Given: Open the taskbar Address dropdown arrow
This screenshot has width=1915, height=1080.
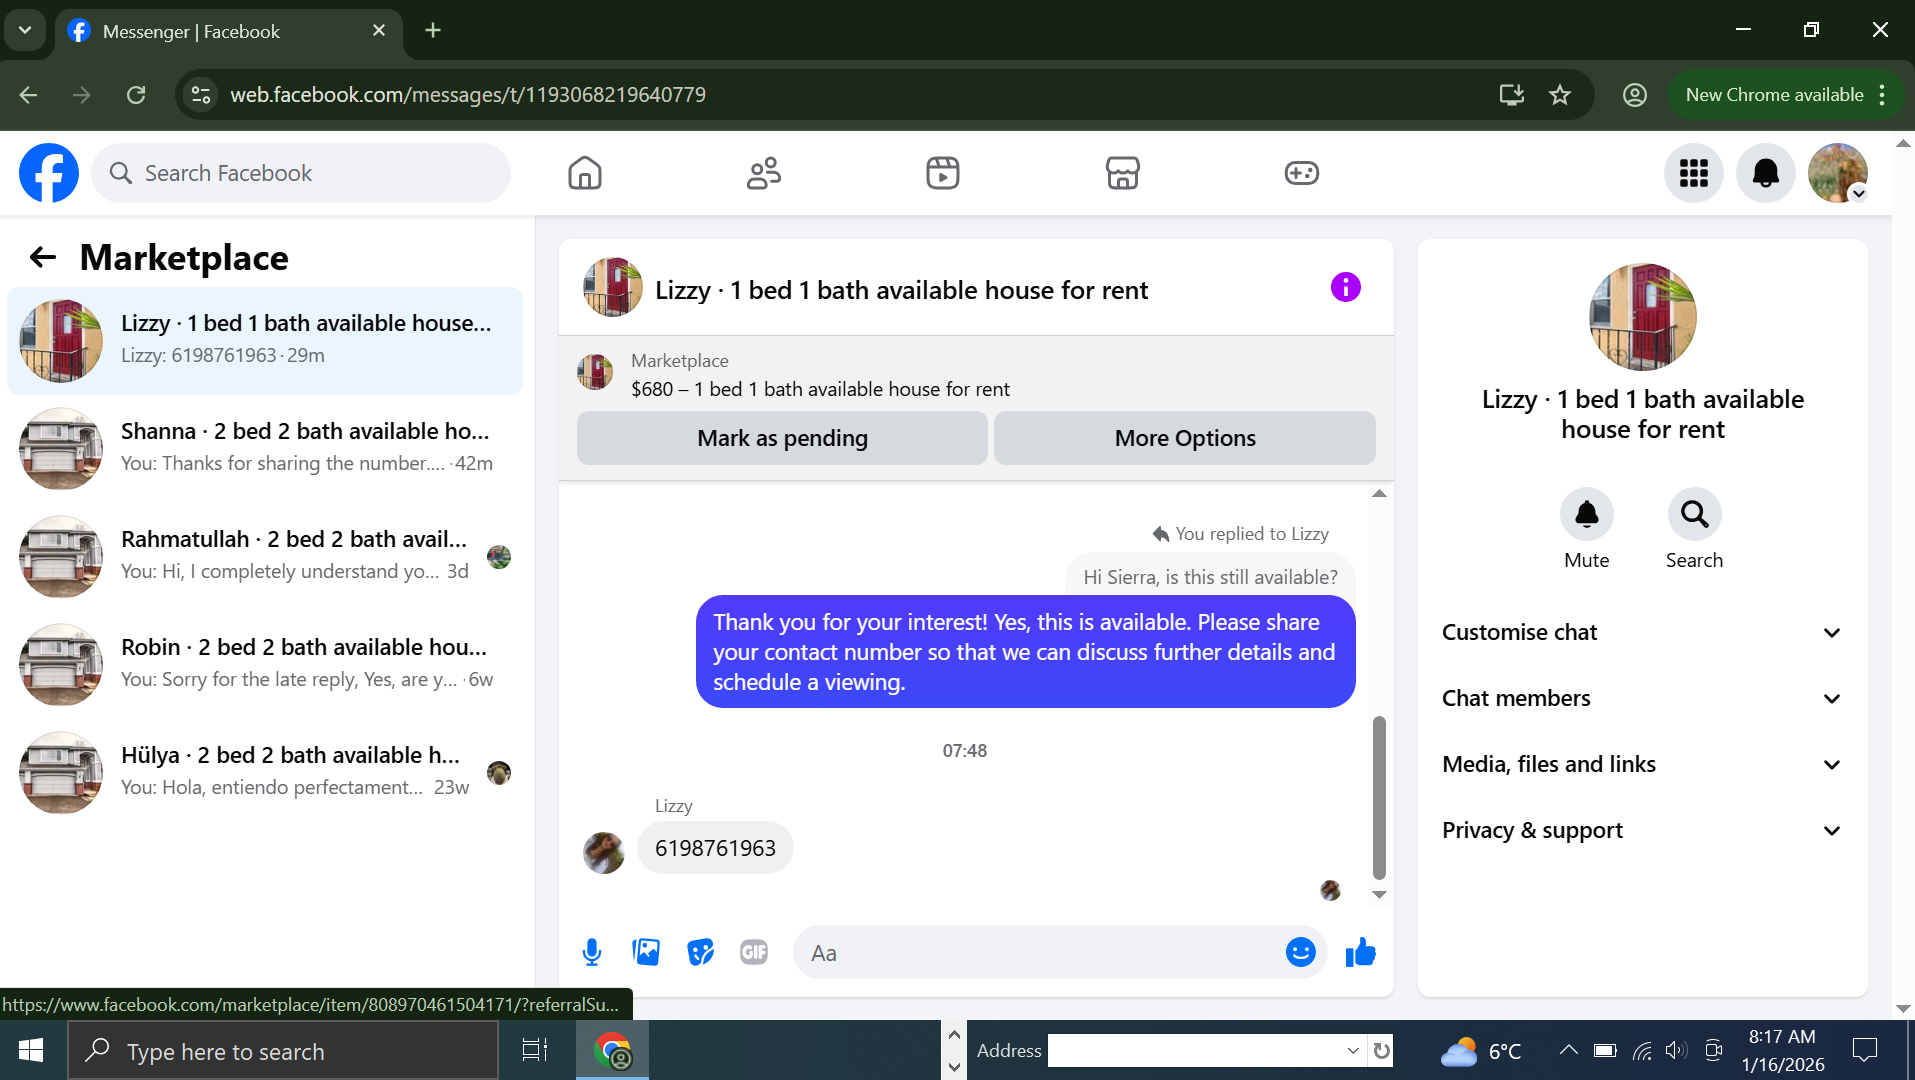Looking at the screenshot, I should (x=1353, y=1051).
